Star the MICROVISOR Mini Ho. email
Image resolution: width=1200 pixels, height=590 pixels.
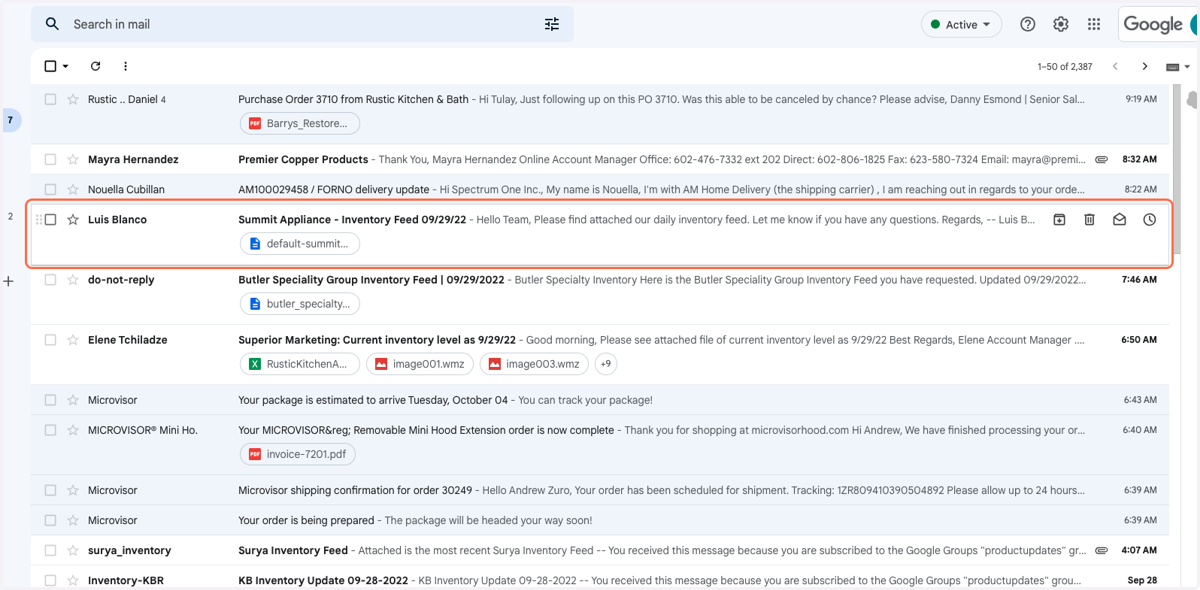pyautogui.click(x=73, y=430)
